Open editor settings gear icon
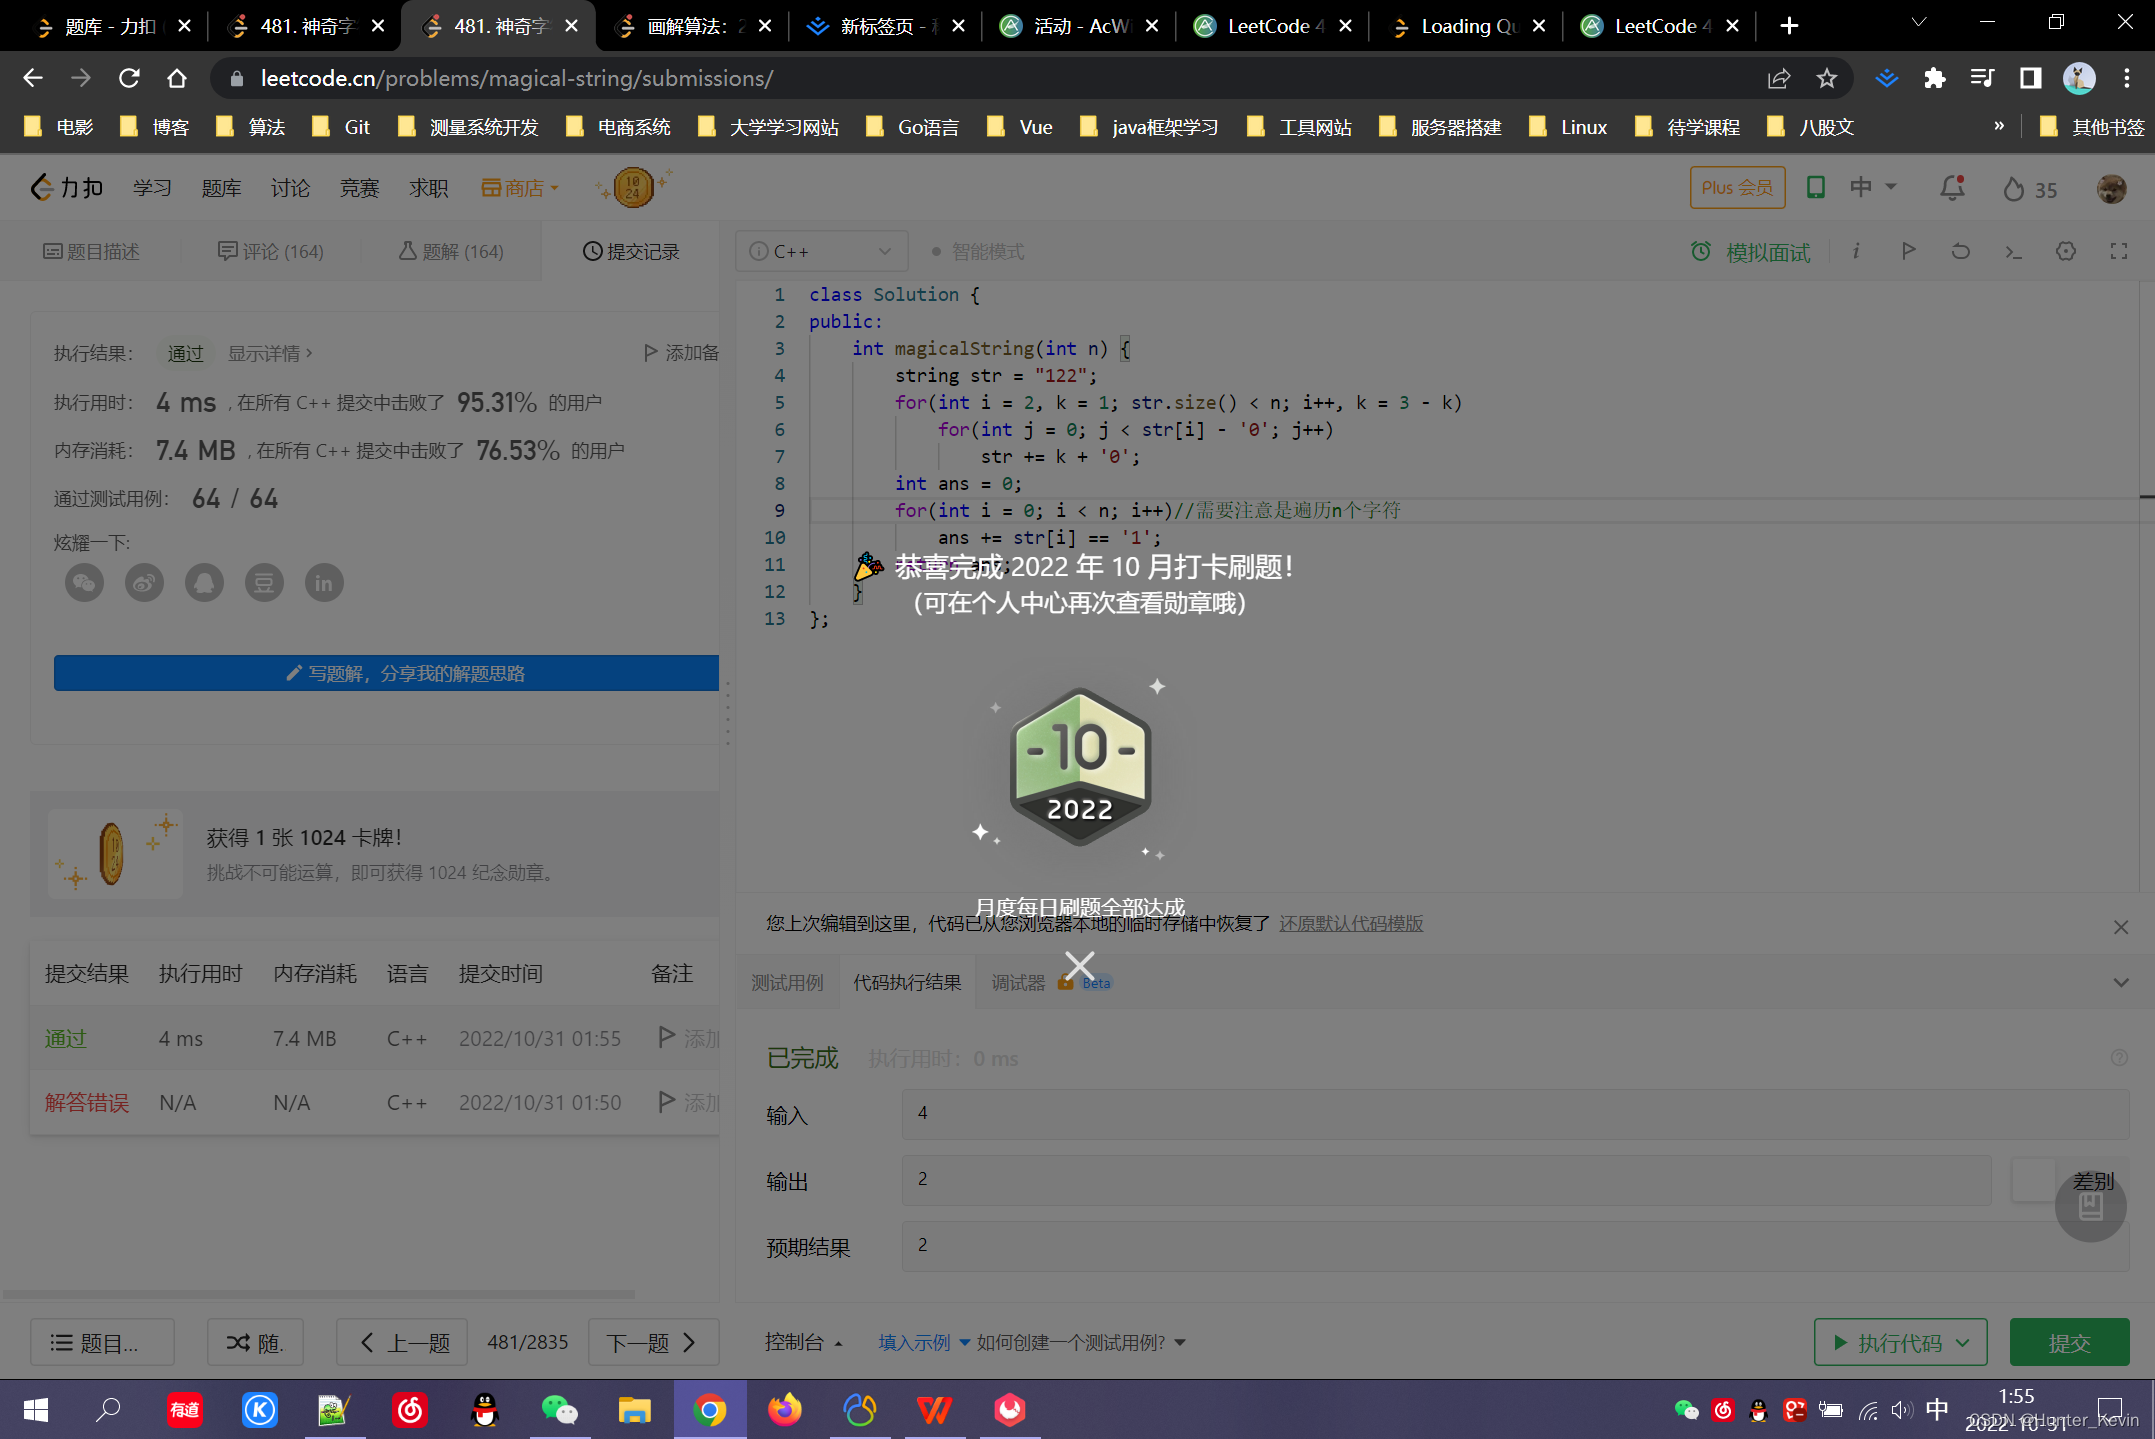This screenshot has height=1439, width=2155. [x=2066, y=251]
